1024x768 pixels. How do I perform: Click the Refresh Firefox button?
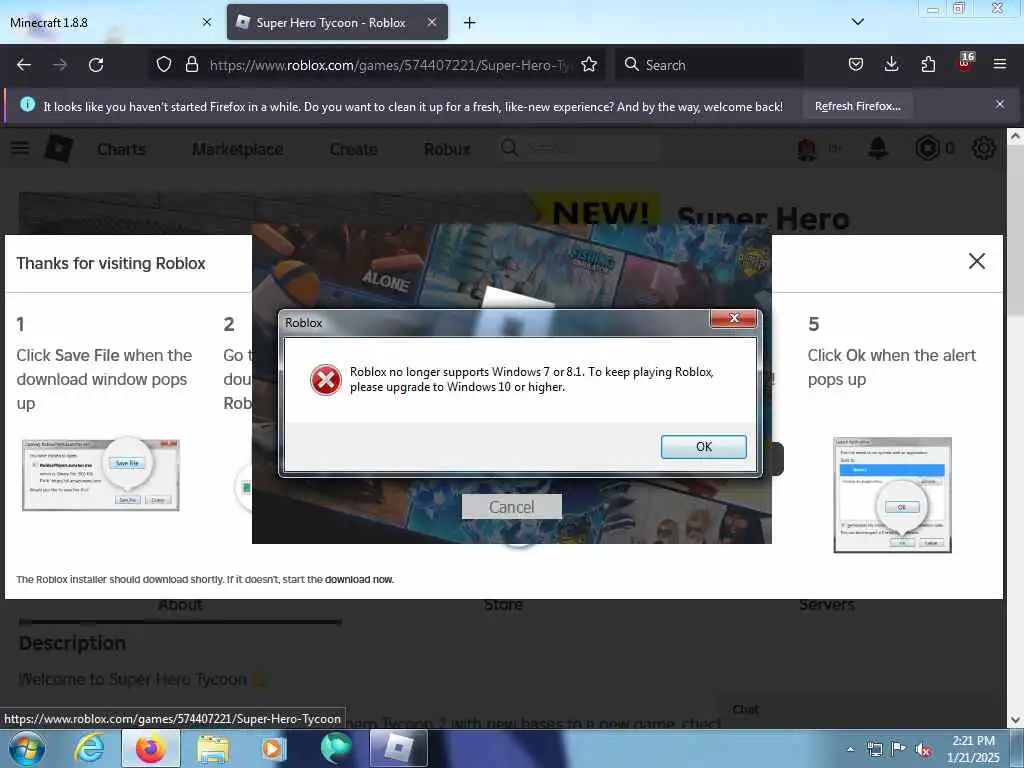click(857, 106)
